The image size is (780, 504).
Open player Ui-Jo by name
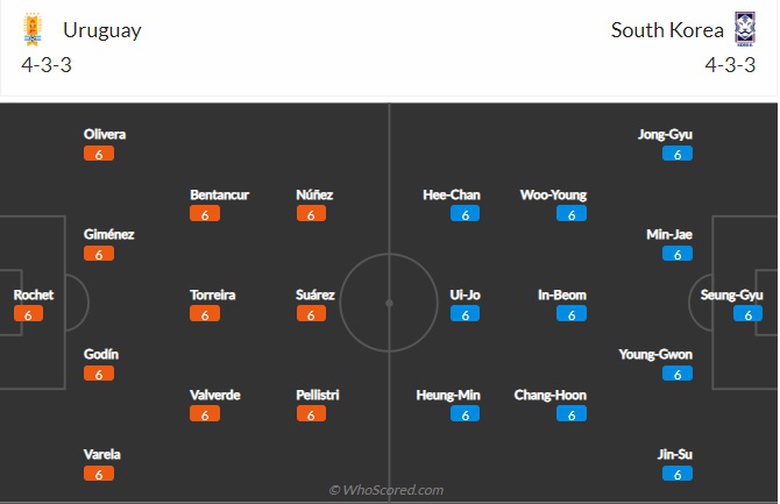point(465,295)
